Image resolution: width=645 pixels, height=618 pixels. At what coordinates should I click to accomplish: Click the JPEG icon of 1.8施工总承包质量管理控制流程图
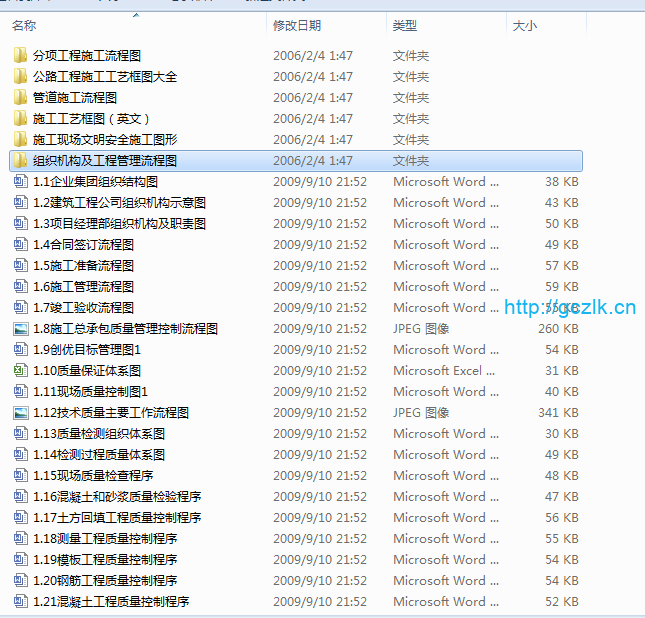(x=20, y=329)
